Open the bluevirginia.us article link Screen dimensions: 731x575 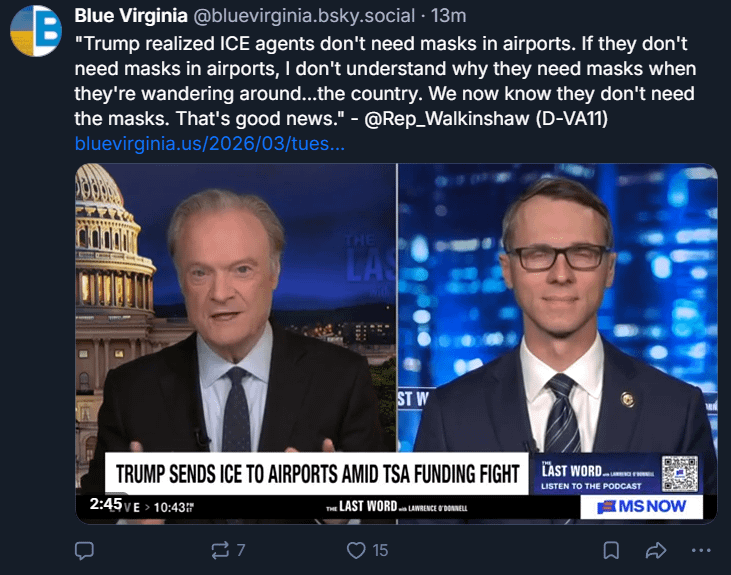pos(210,144)
